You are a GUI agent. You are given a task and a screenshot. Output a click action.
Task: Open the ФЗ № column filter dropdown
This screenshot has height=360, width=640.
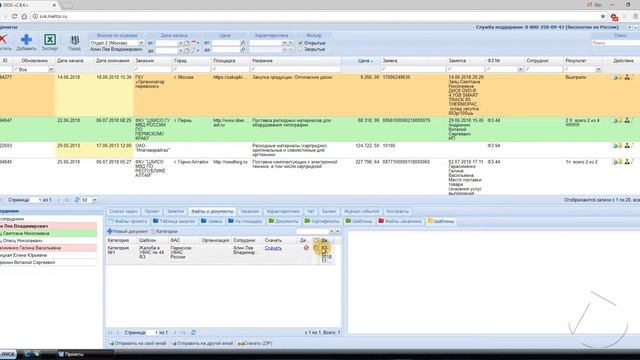click(520, 70)
